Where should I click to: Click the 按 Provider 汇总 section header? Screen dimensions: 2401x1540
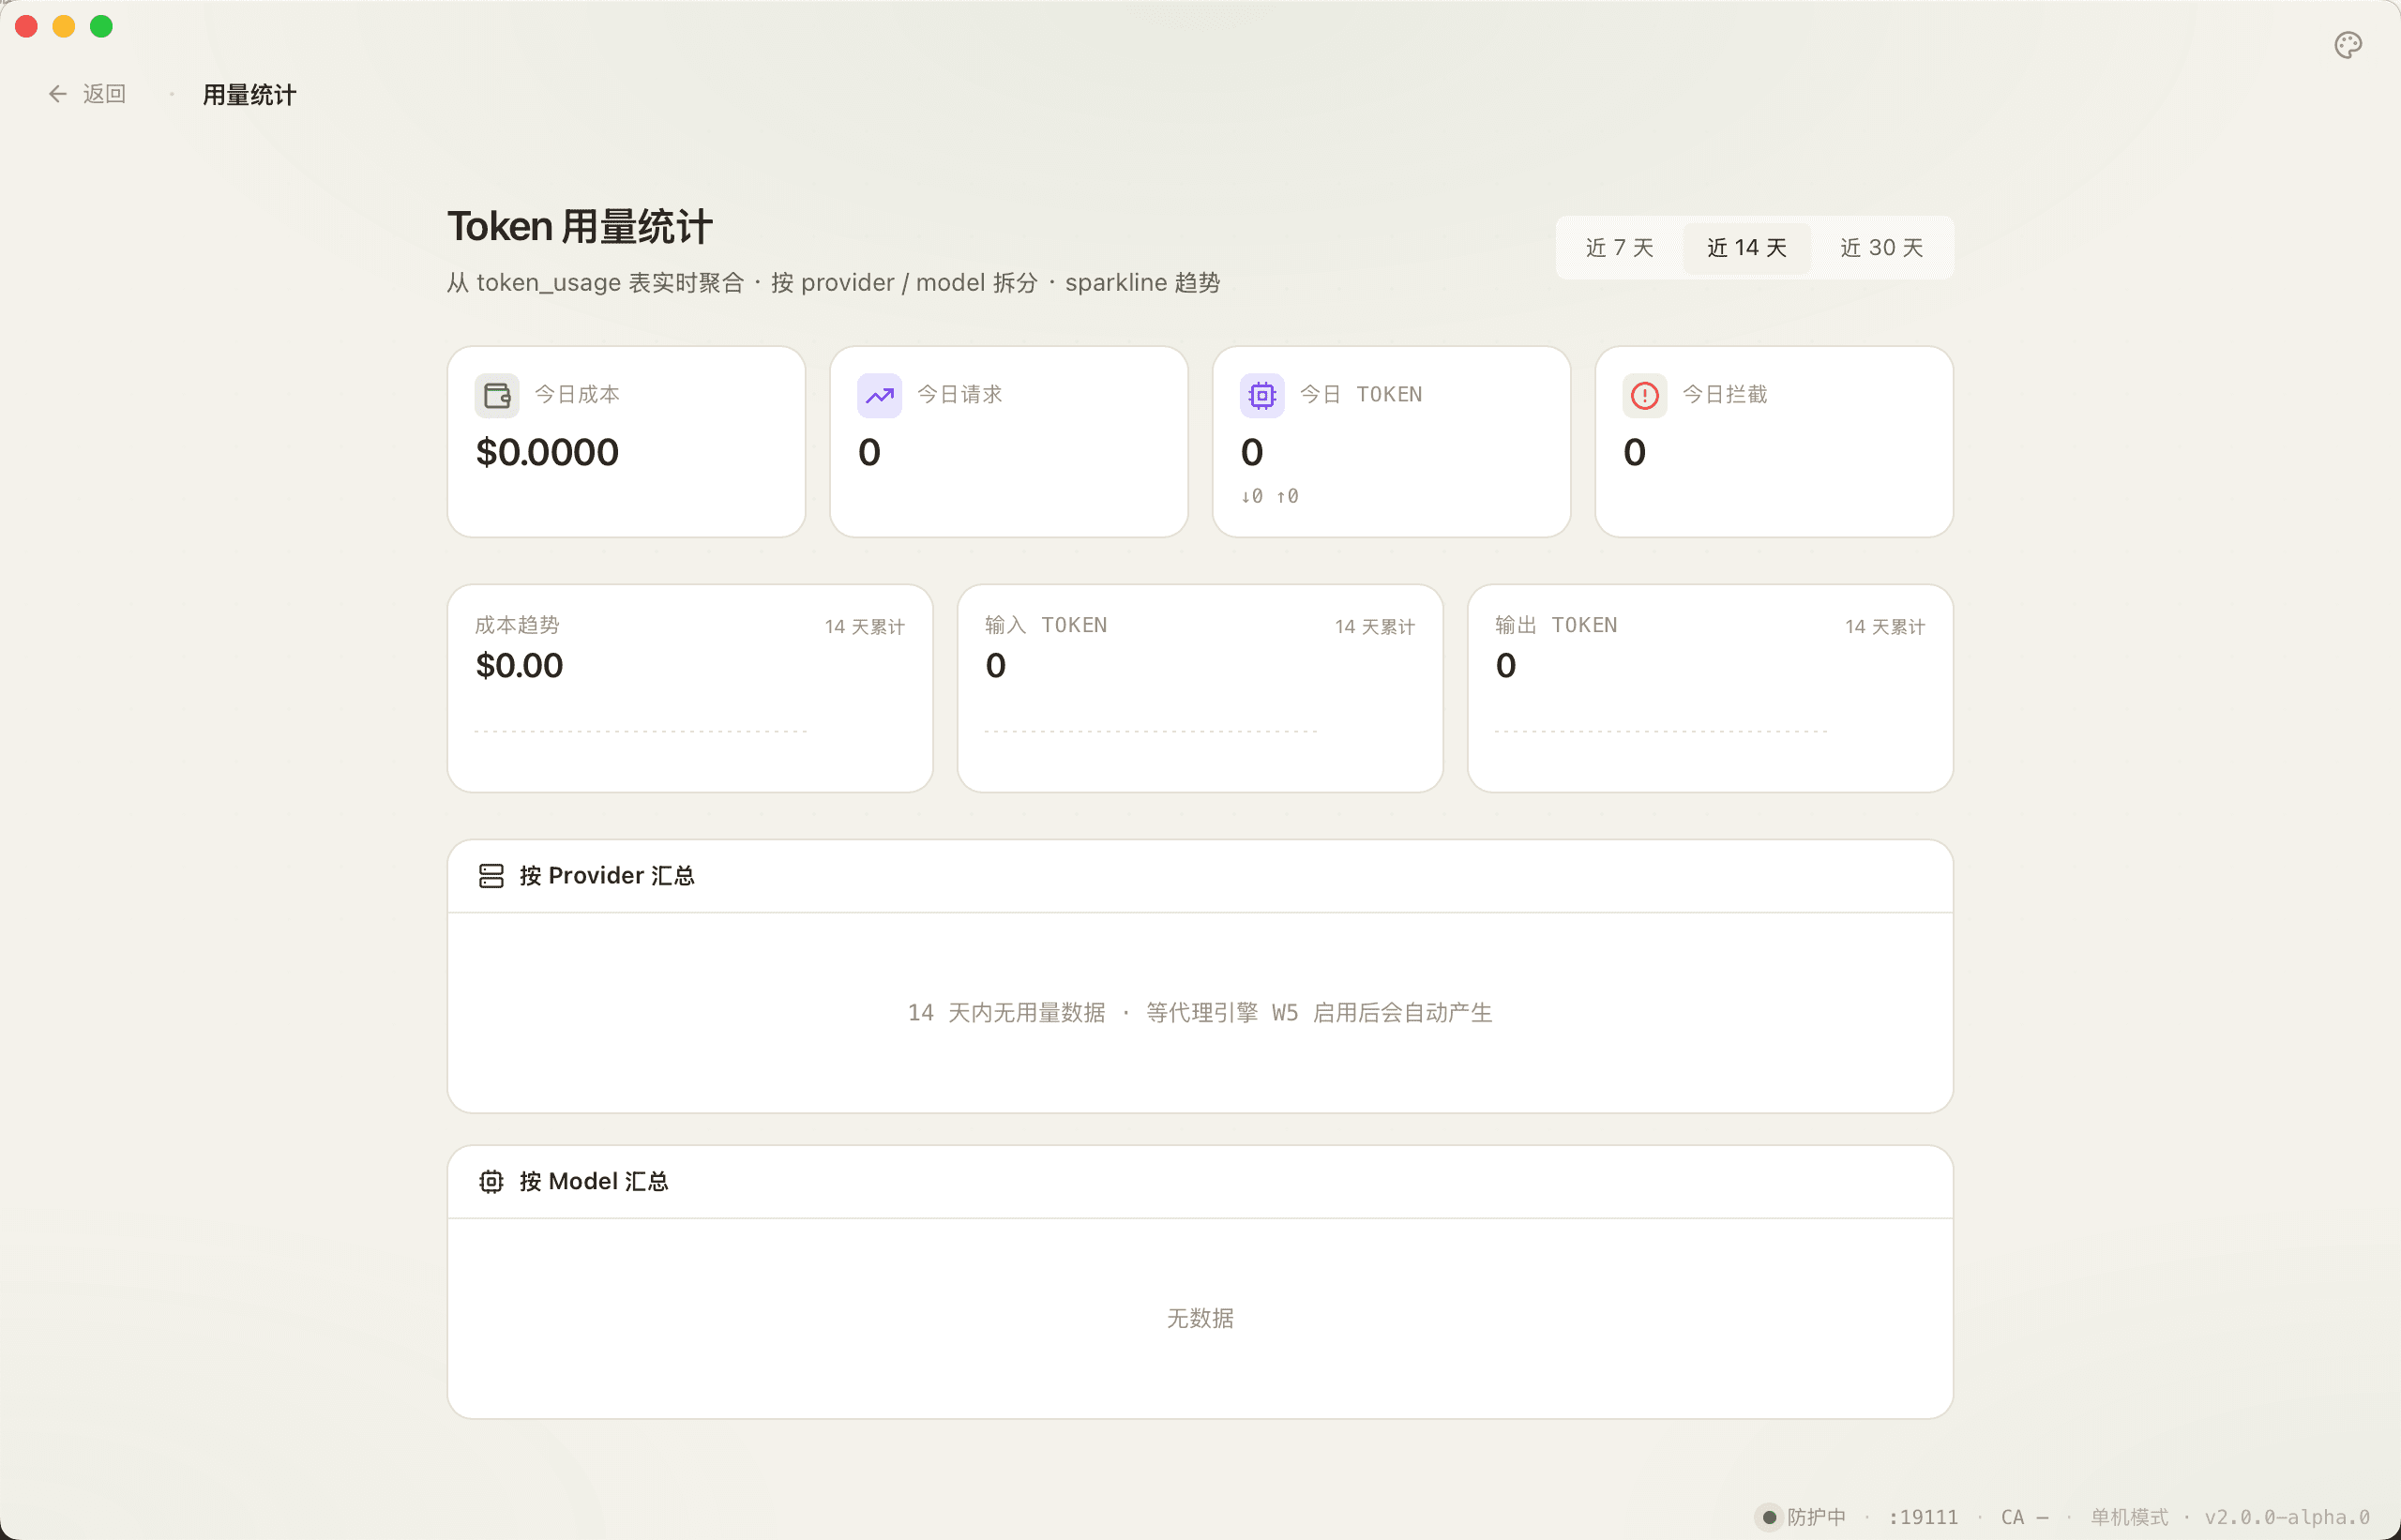click(x=1200, y=876)
